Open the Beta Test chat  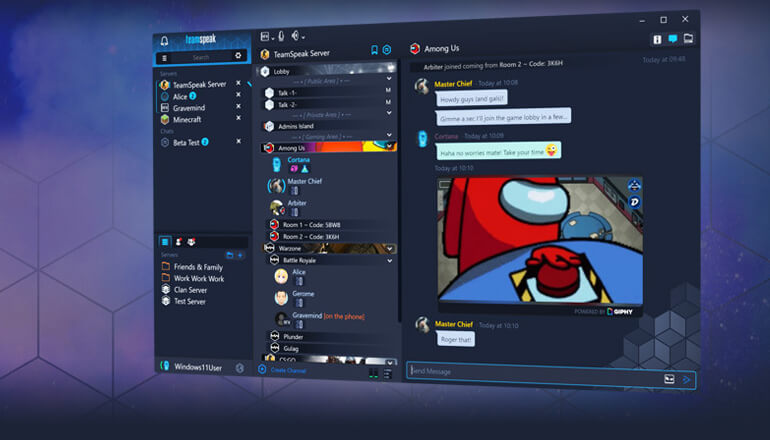[186, 142]
